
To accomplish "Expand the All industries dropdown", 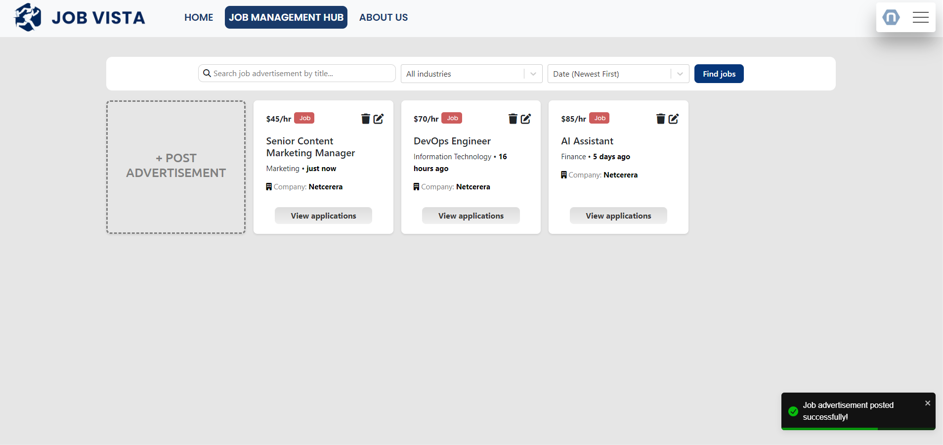I will [x=471, y=74].
